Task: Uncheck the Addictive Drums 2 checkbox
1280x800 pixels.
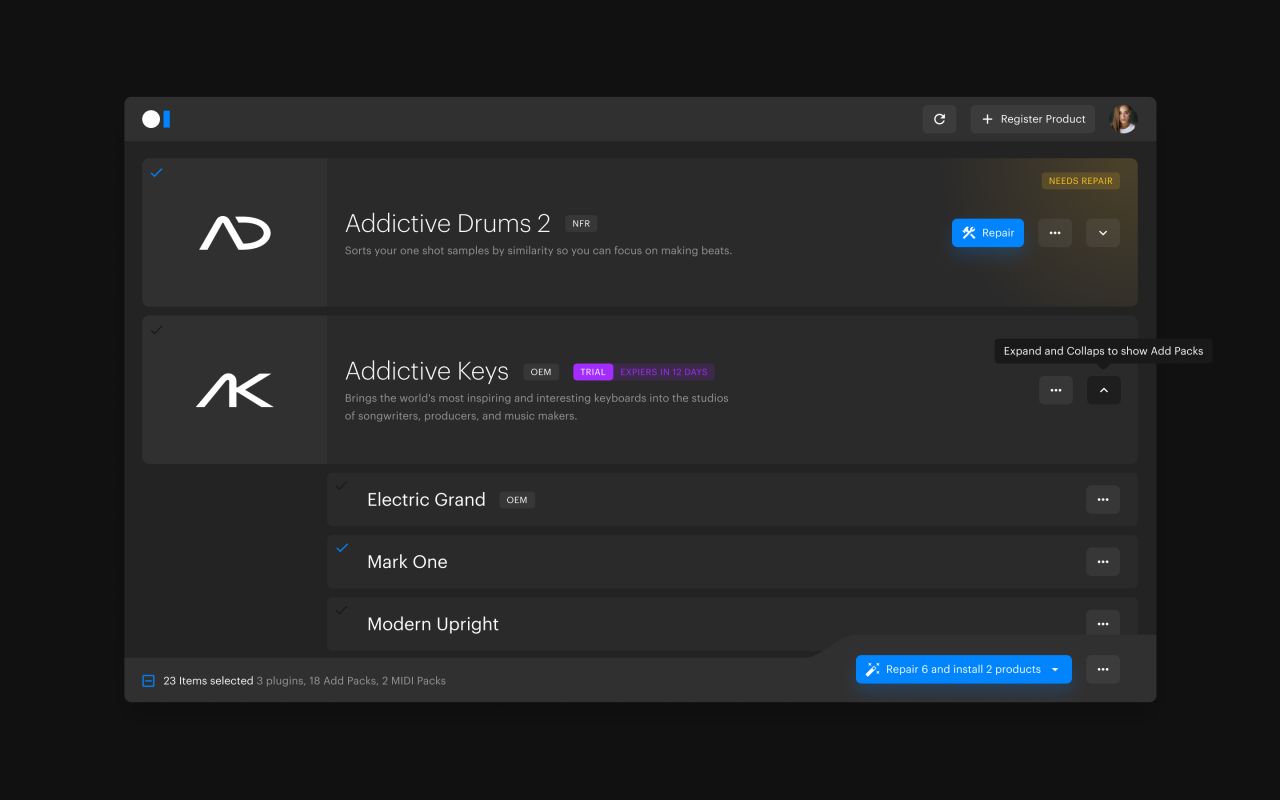Action: (x=156, y=173)
